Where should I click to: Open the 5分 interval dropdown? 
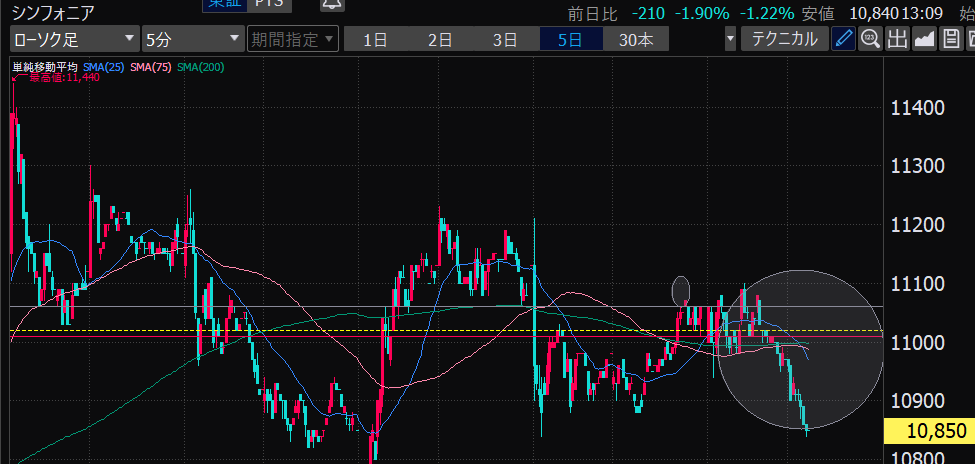tap(192, 40)
